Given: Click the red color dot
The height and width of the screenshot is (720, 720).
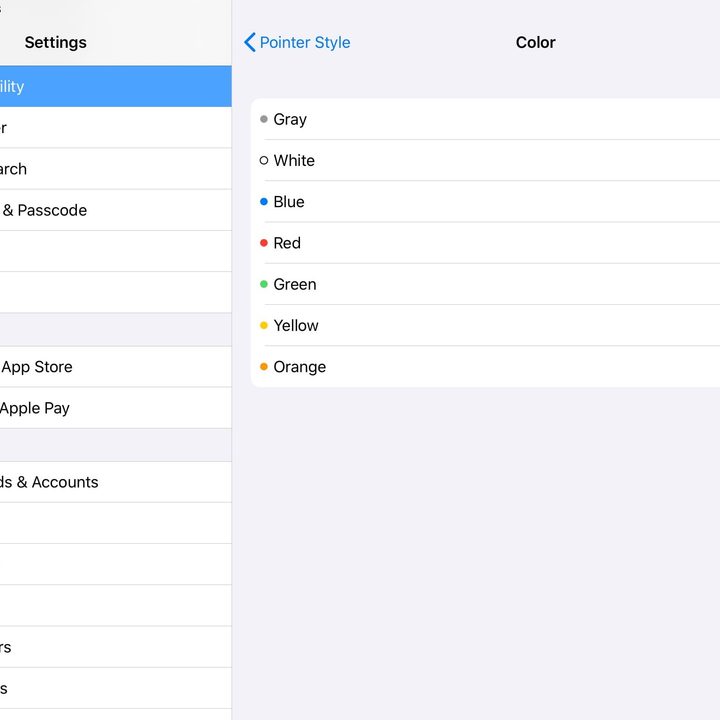Looking at the screenshot, I should (264, 243).
